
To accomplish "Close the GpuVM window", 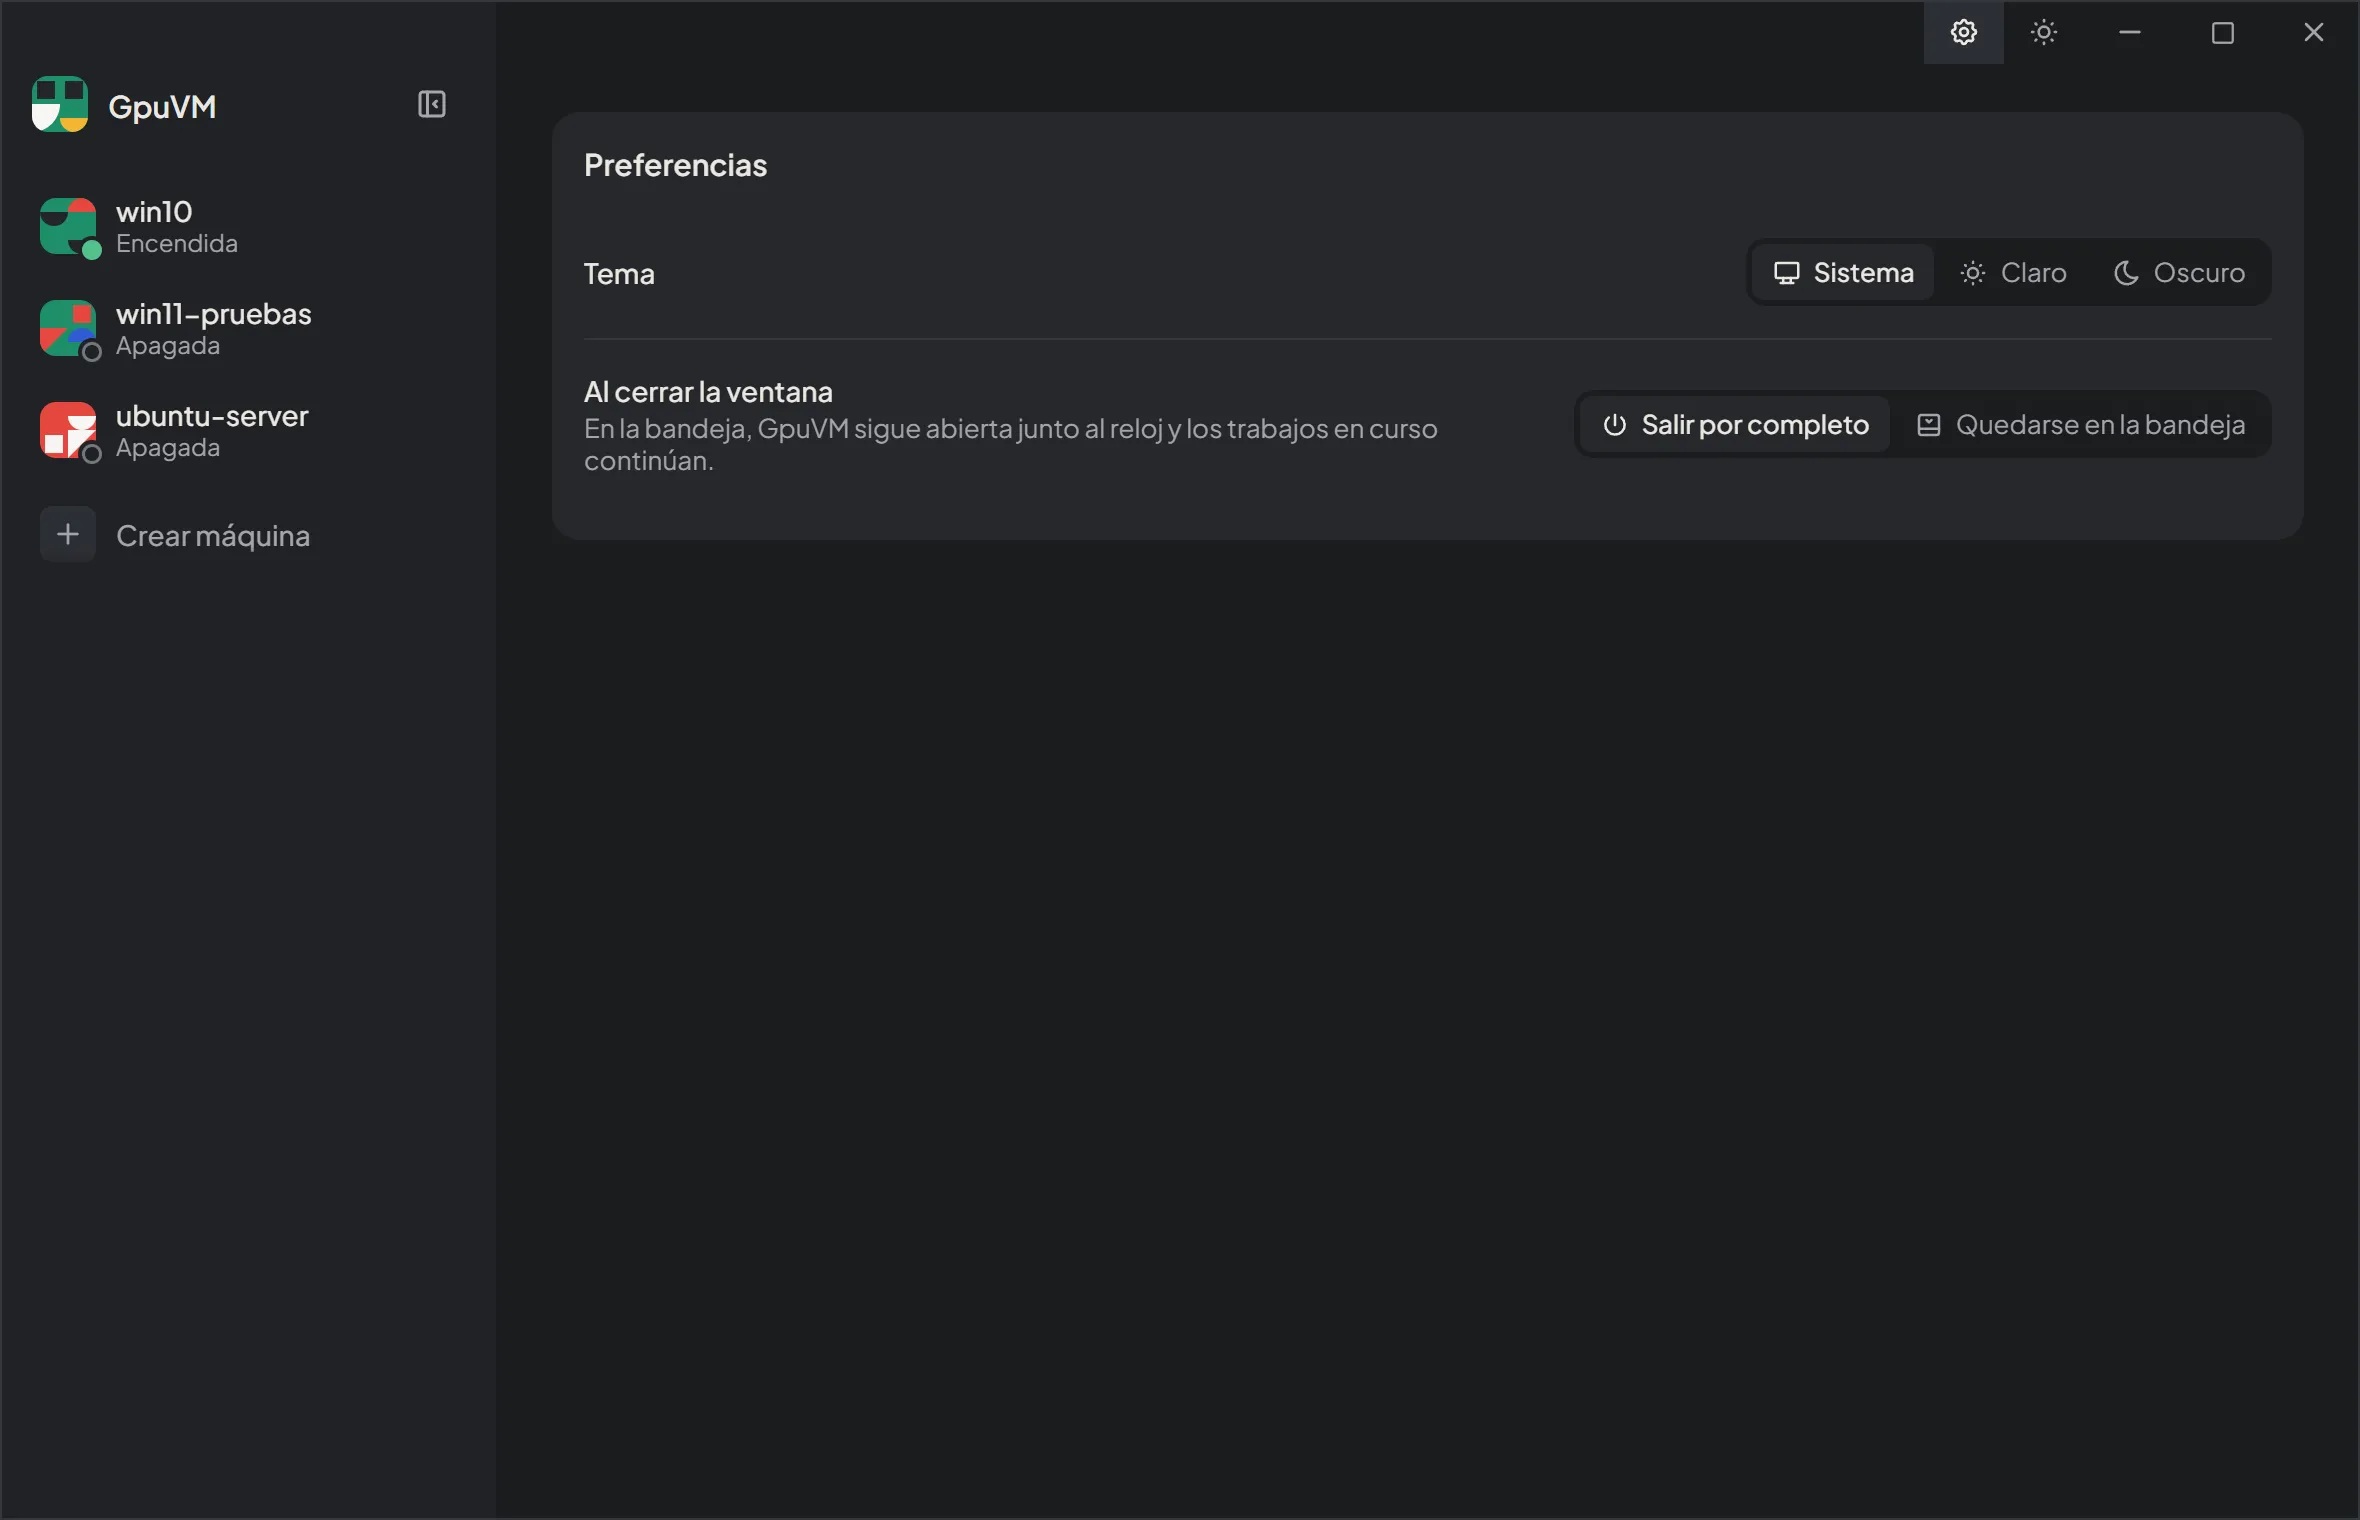I will click(2314, 32).
